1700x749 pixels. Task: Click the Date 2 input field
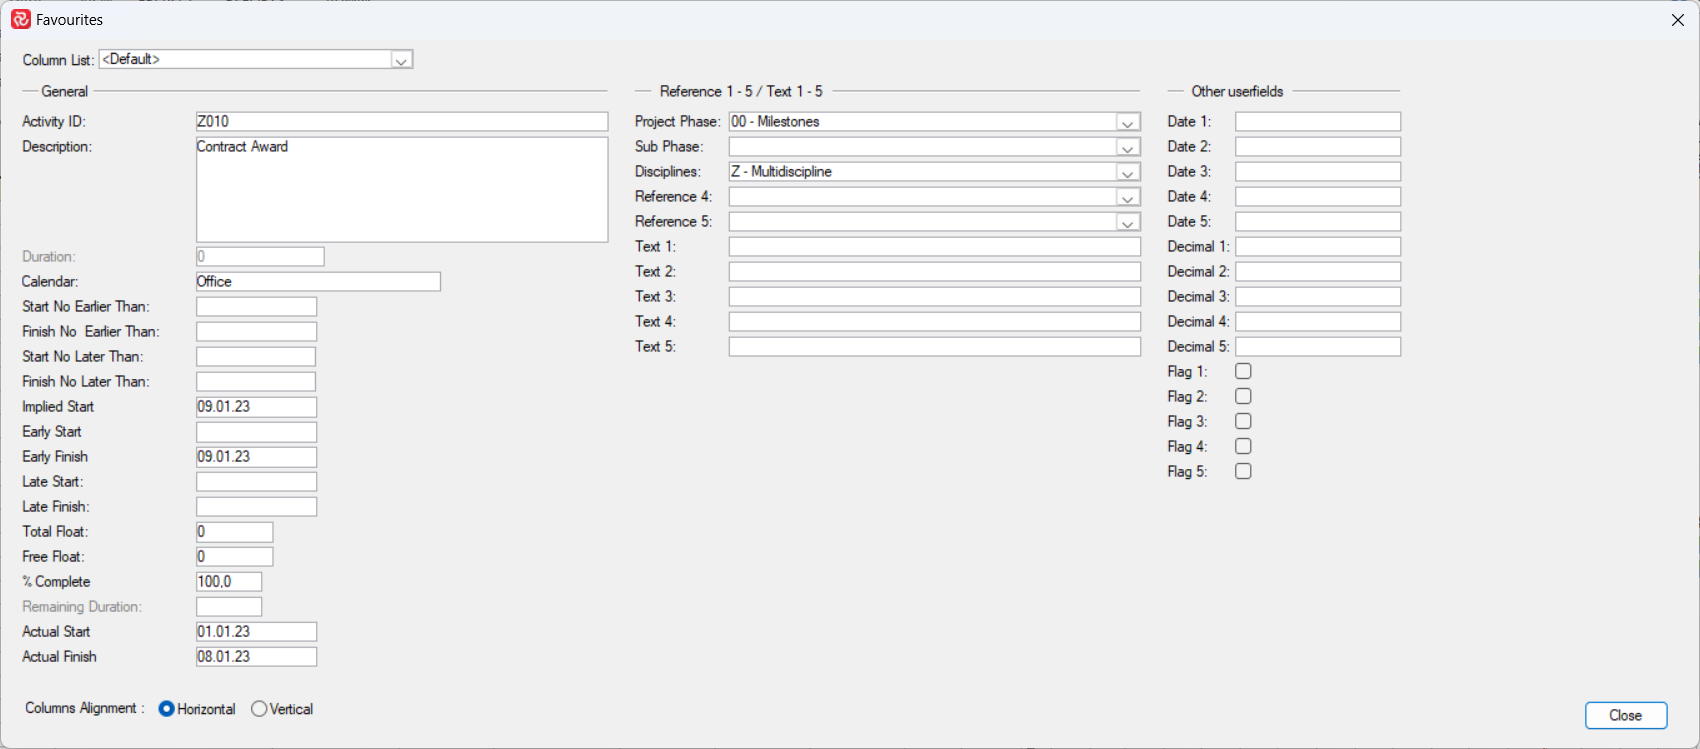point(1318,147)
